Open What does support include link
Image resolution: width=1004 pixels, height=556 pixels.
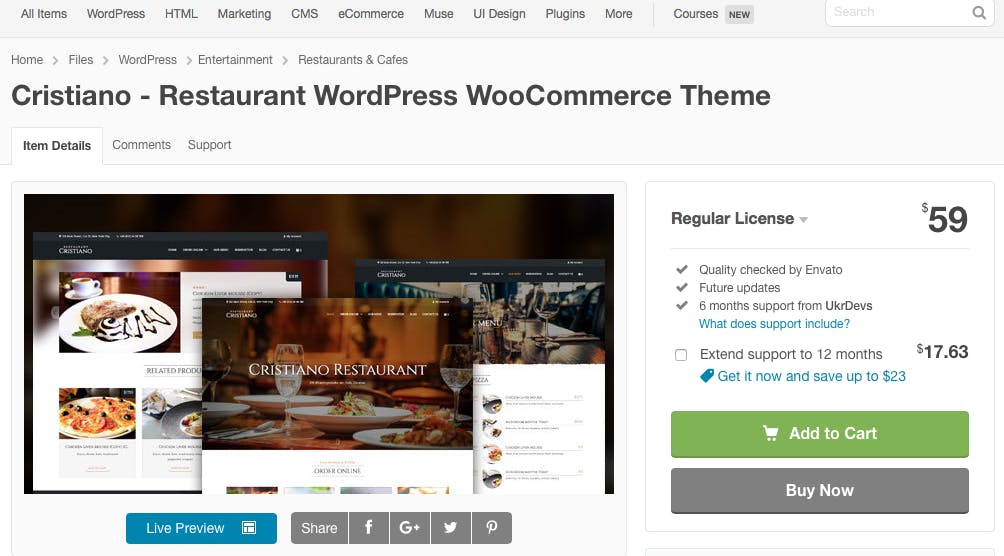pos(774,324)
